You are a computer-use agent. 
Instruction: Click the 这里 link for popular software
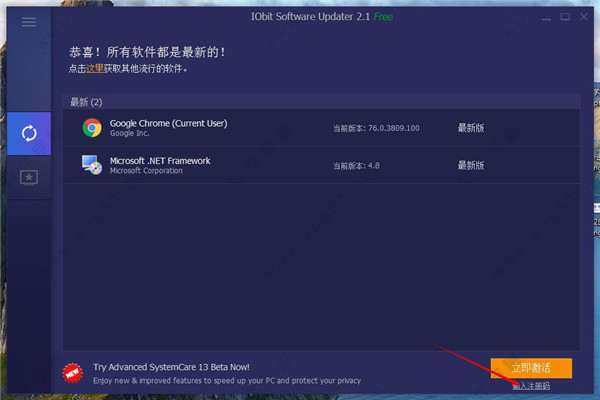tap(93, 69)
